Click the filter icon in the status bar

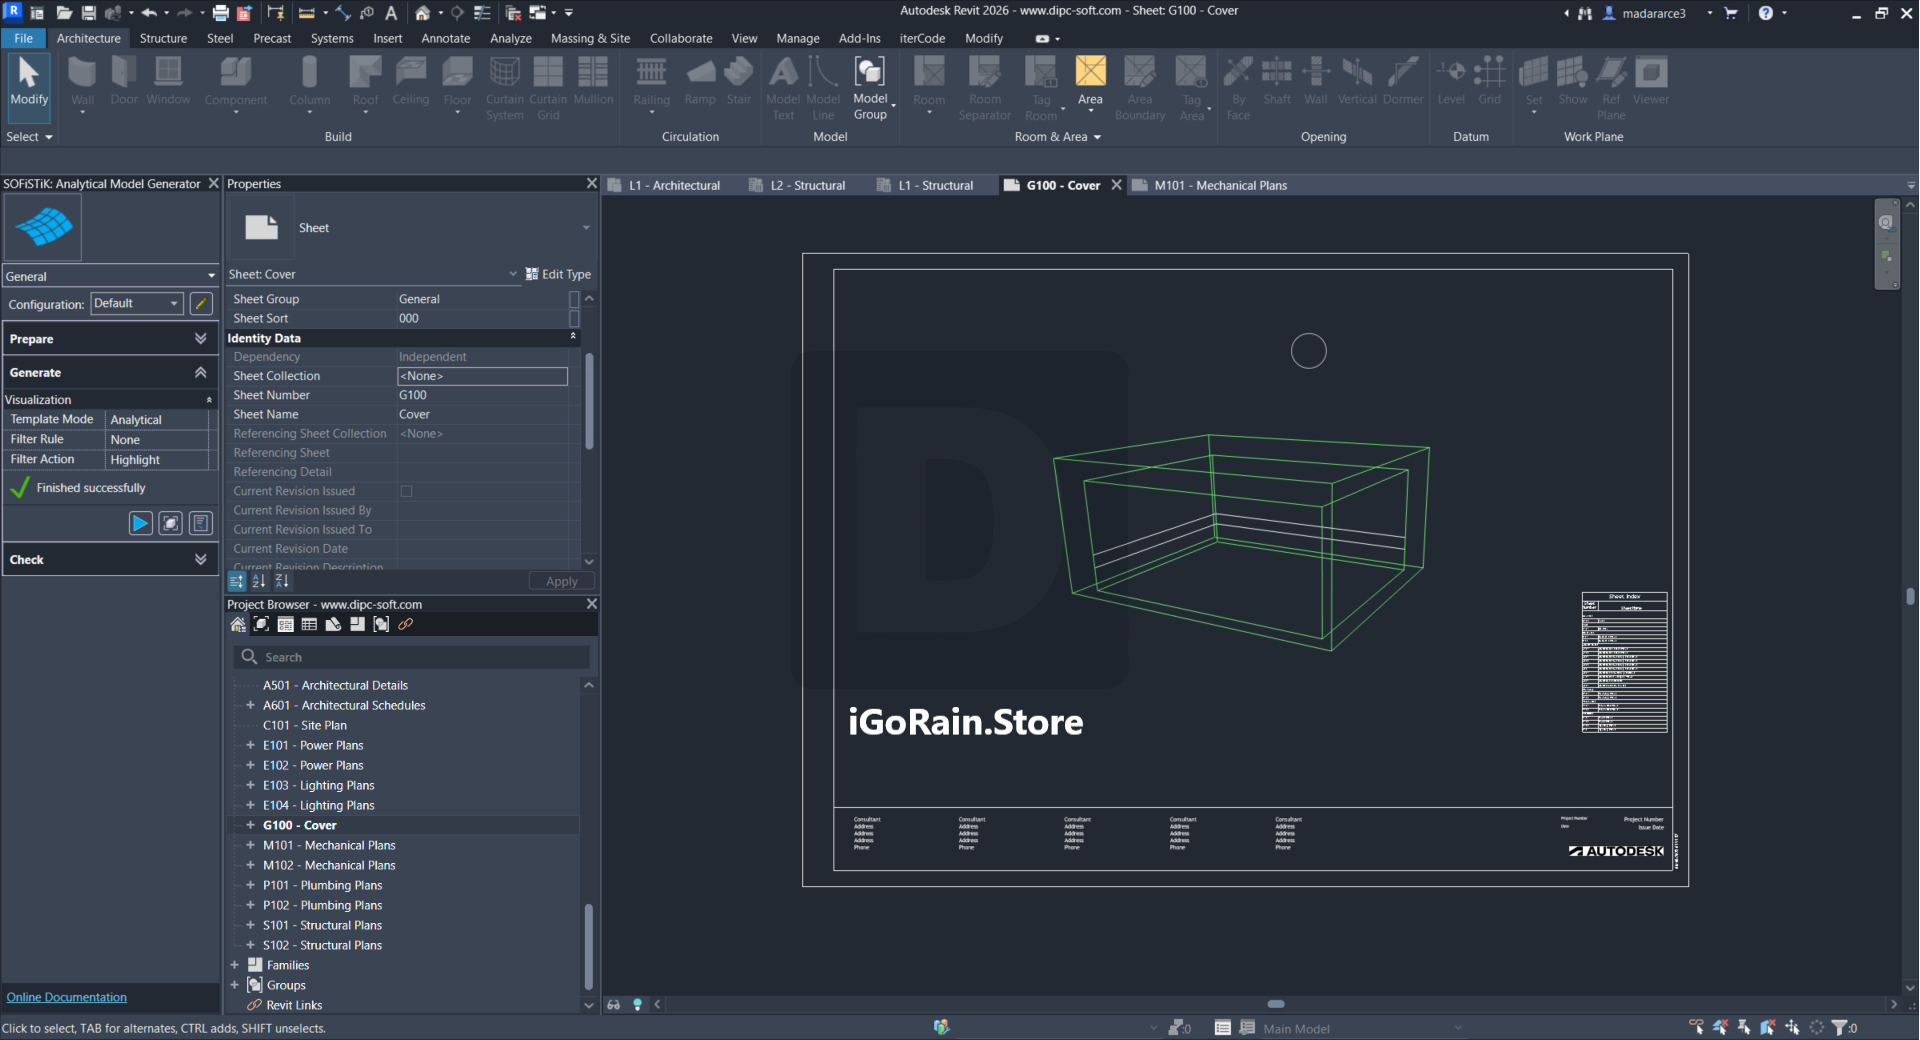[x=1838, y=1027]
